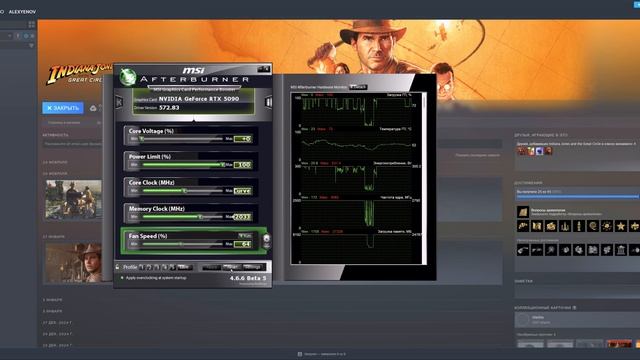Image resolution: width=640 pixels, height=360 pixels.
Task: Open Afterburner Settings button
Action: tap(253, 267)
